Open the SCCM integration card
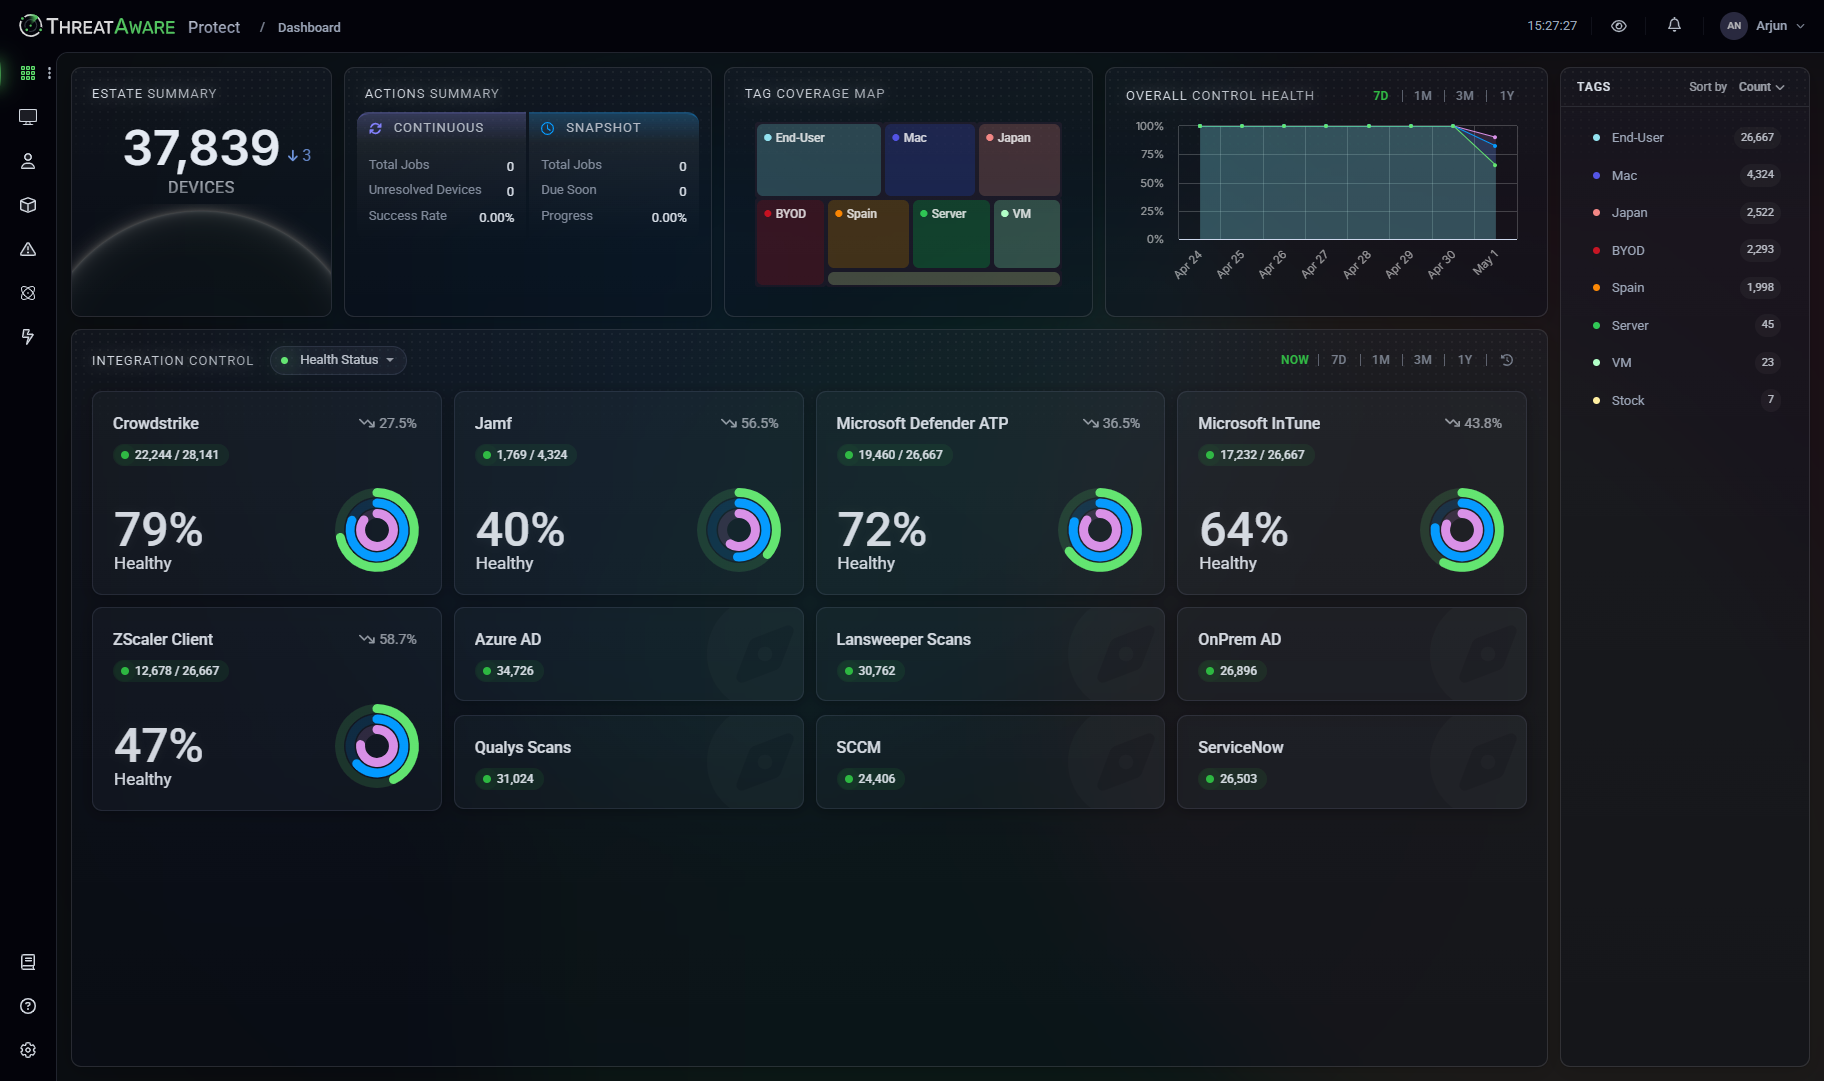This screenshot has height=1081, width=1824. pyautogui.click(x=990, y=762)
